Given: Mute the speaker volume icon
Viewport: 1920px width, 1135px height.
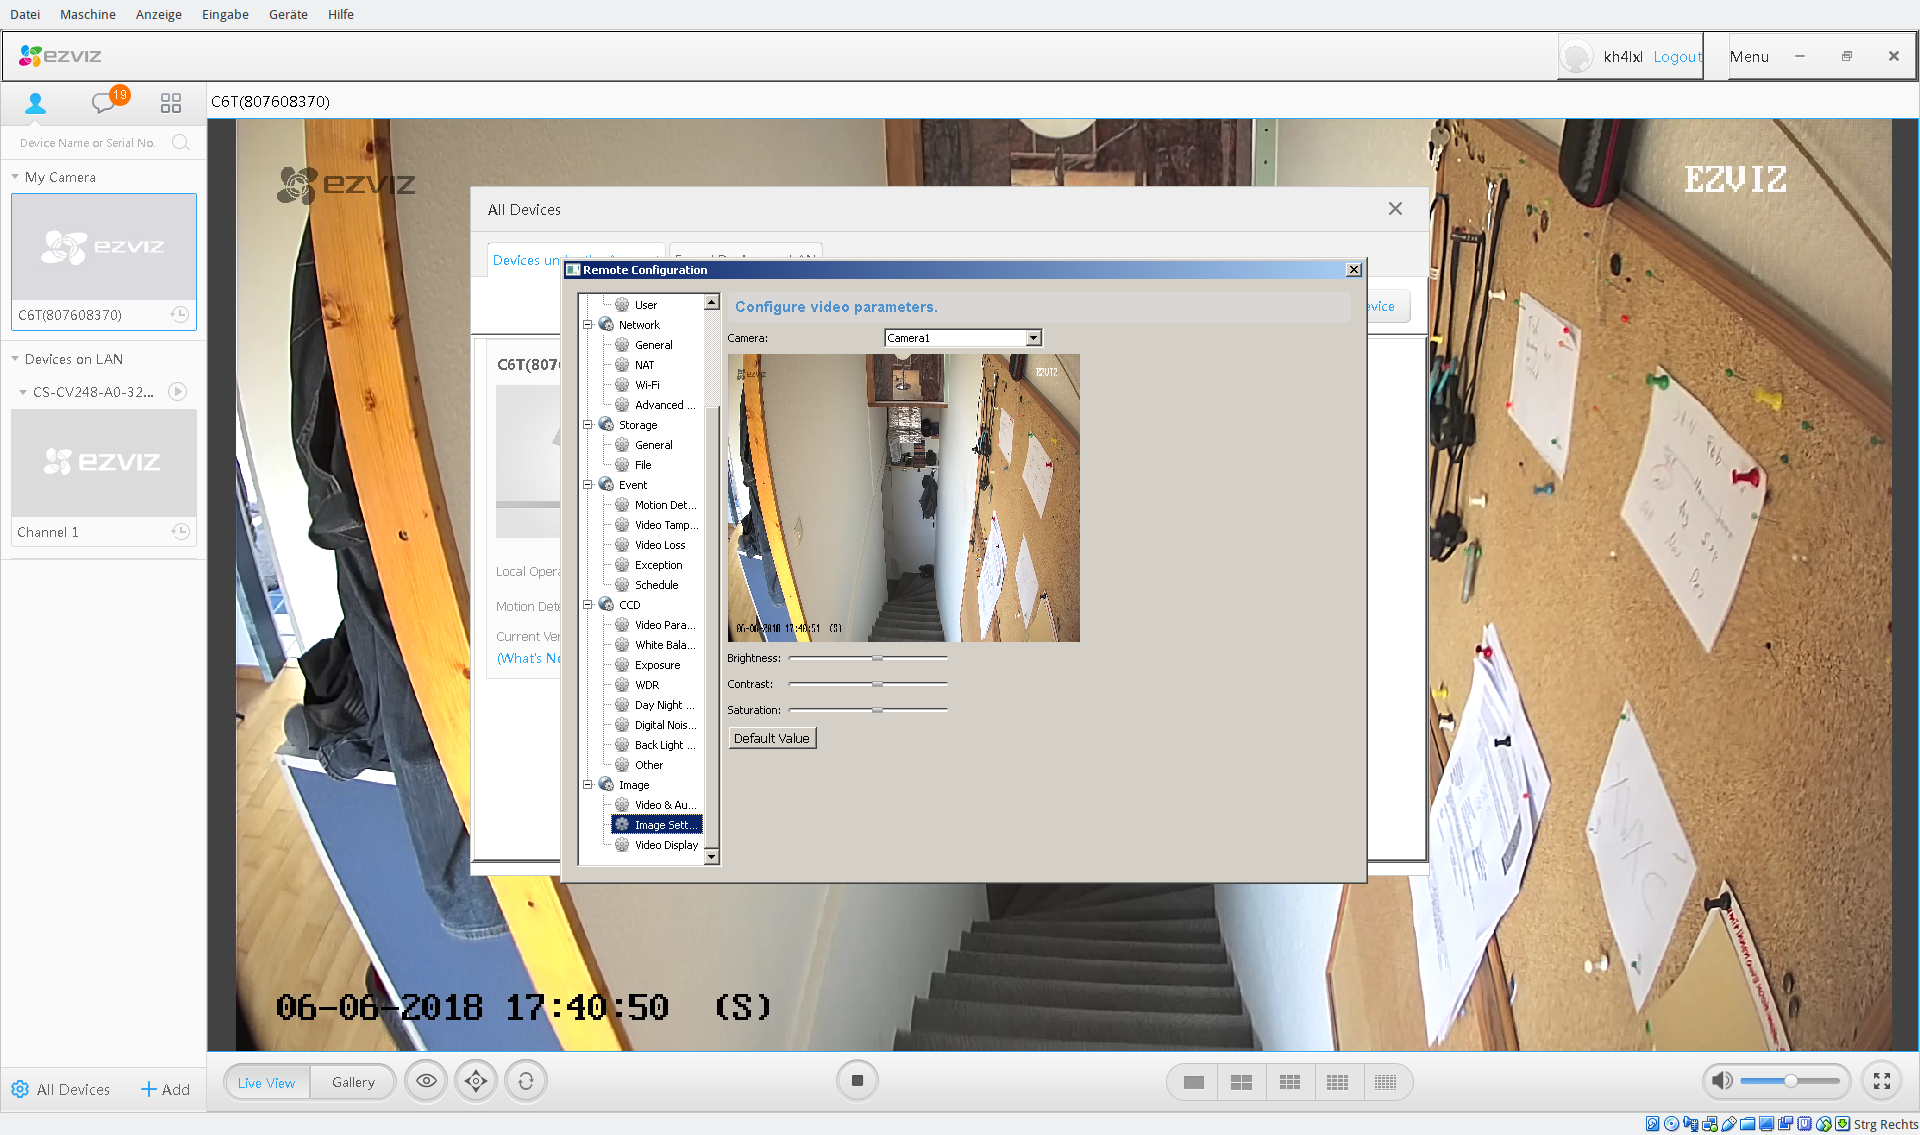Looking at the screenshot, I should tap(1722, 1081).
